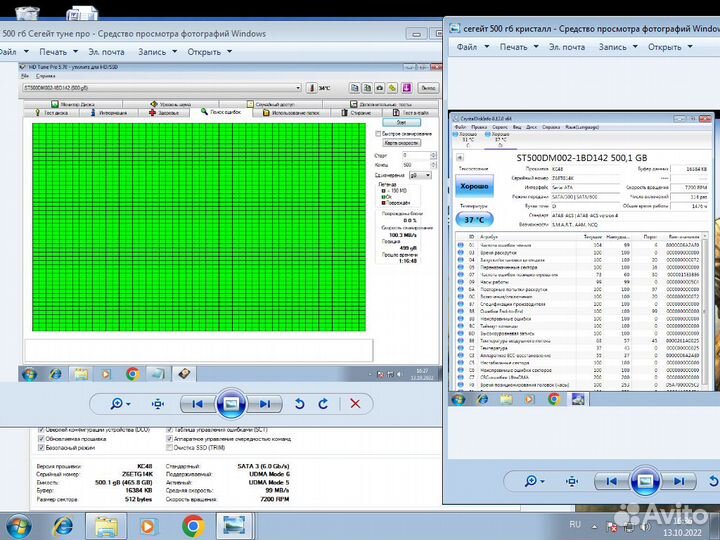Click HD Tune screenshot camera toolbar icon
The image size is (720, 540).
pos(380,88)
